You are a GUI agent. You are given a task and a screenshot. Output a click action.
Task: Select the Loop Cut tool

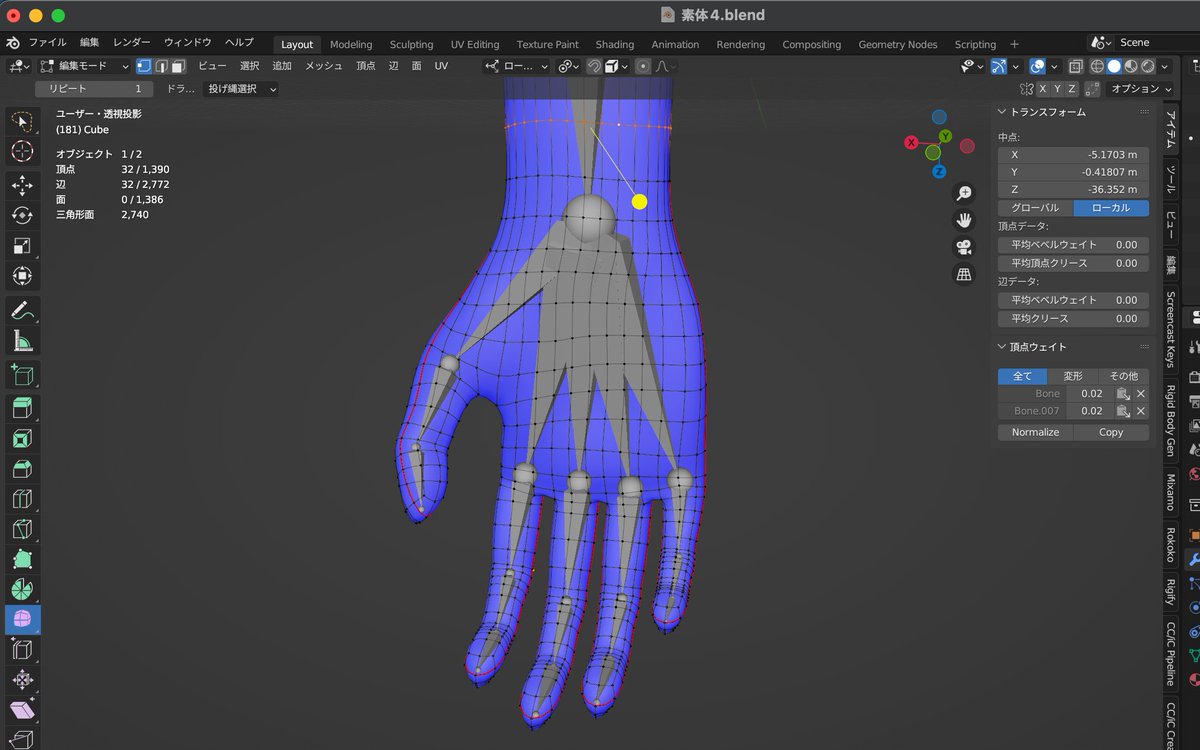(x=22, y=499)
